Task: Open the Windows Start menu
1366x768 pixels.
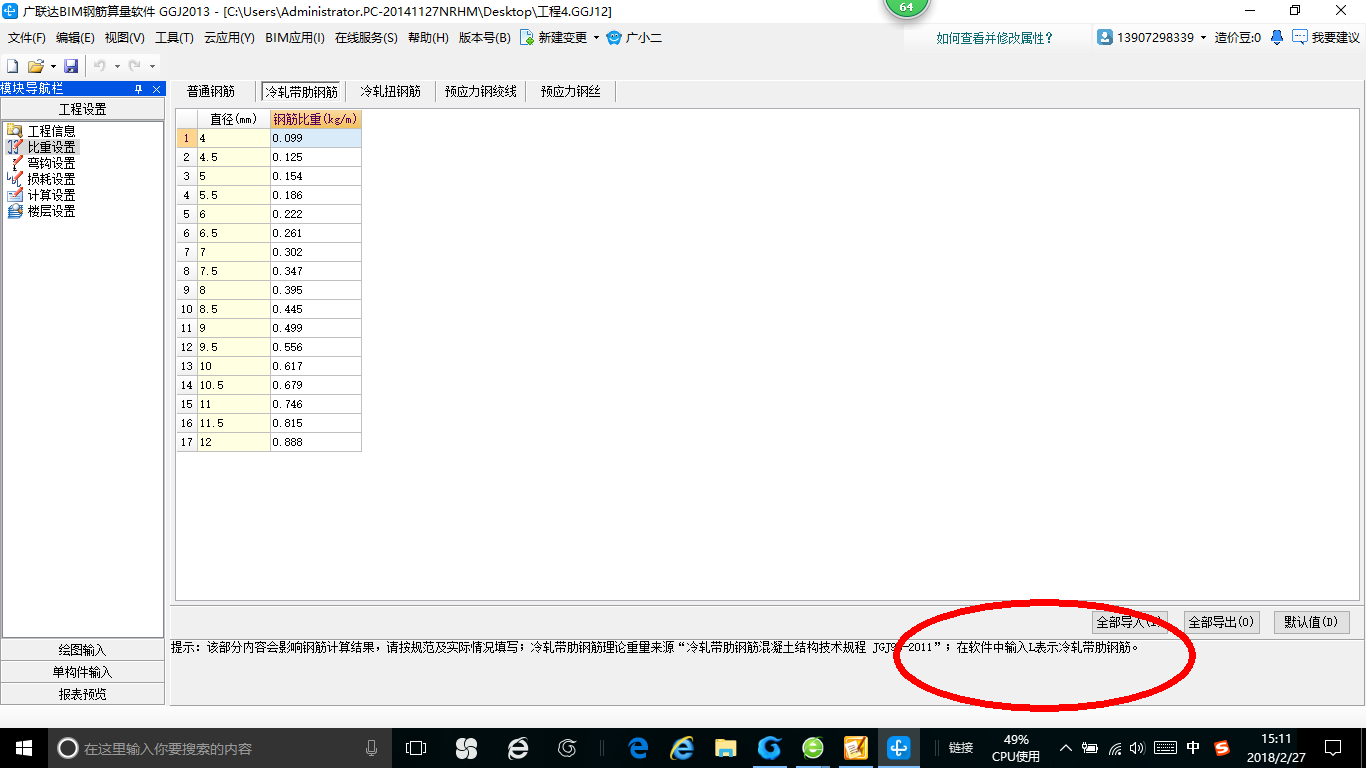Action: point(22,748)
